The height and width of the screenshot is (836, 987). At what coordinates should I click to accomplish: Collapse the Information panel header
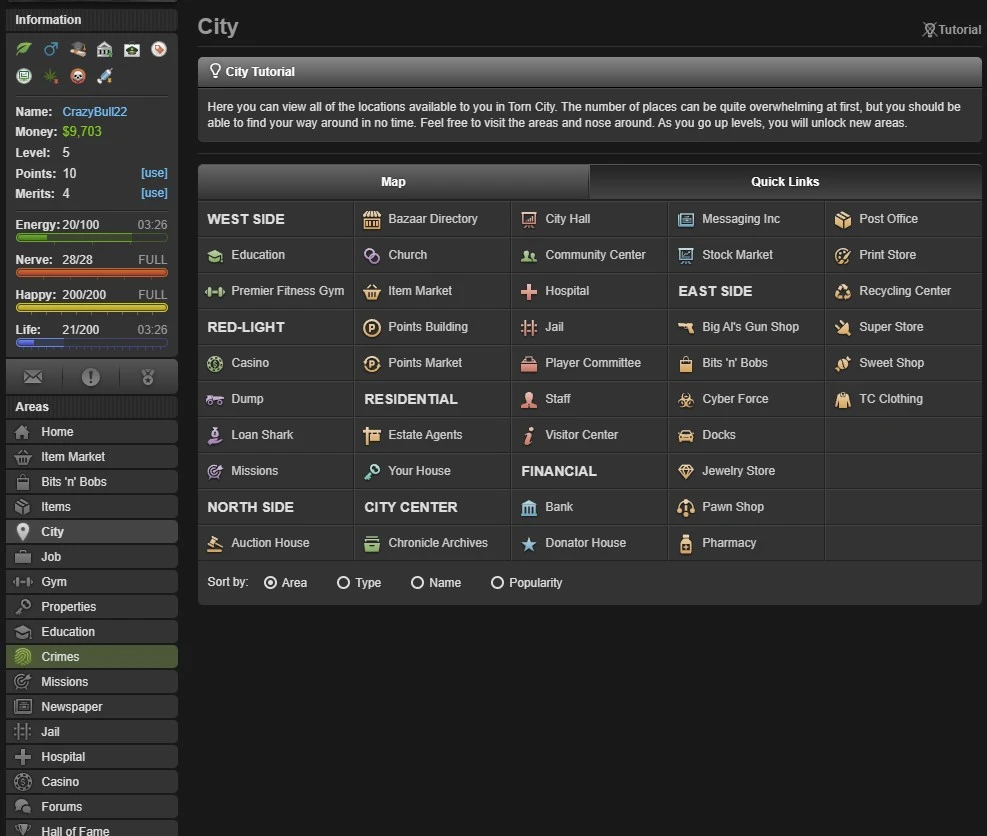click(x=89, y=20)
